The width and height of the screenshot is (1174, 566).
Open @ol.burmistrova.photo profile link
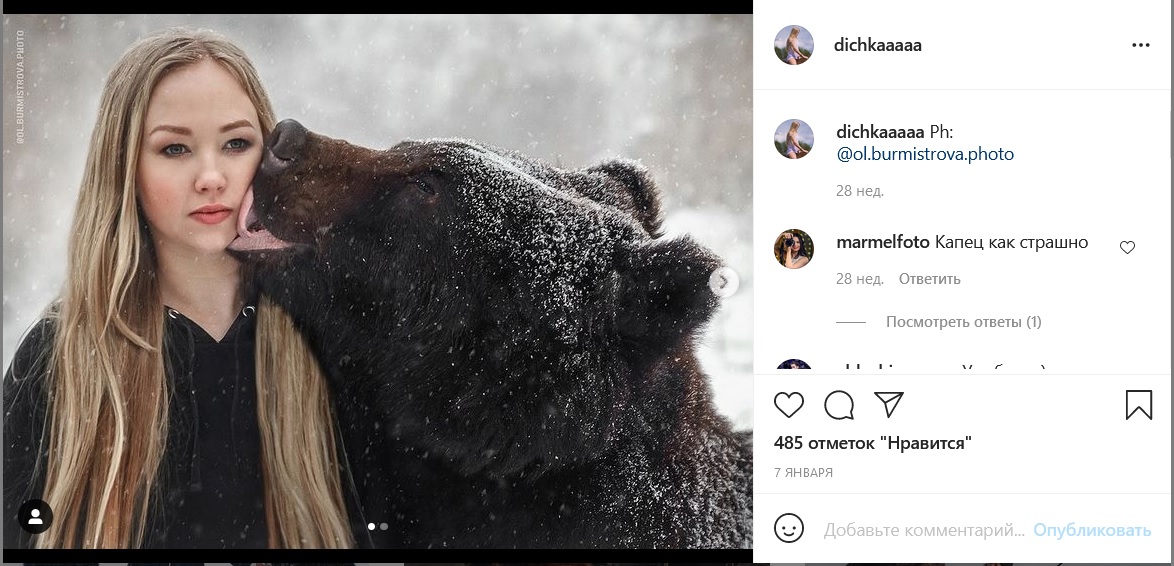(925, 154)
